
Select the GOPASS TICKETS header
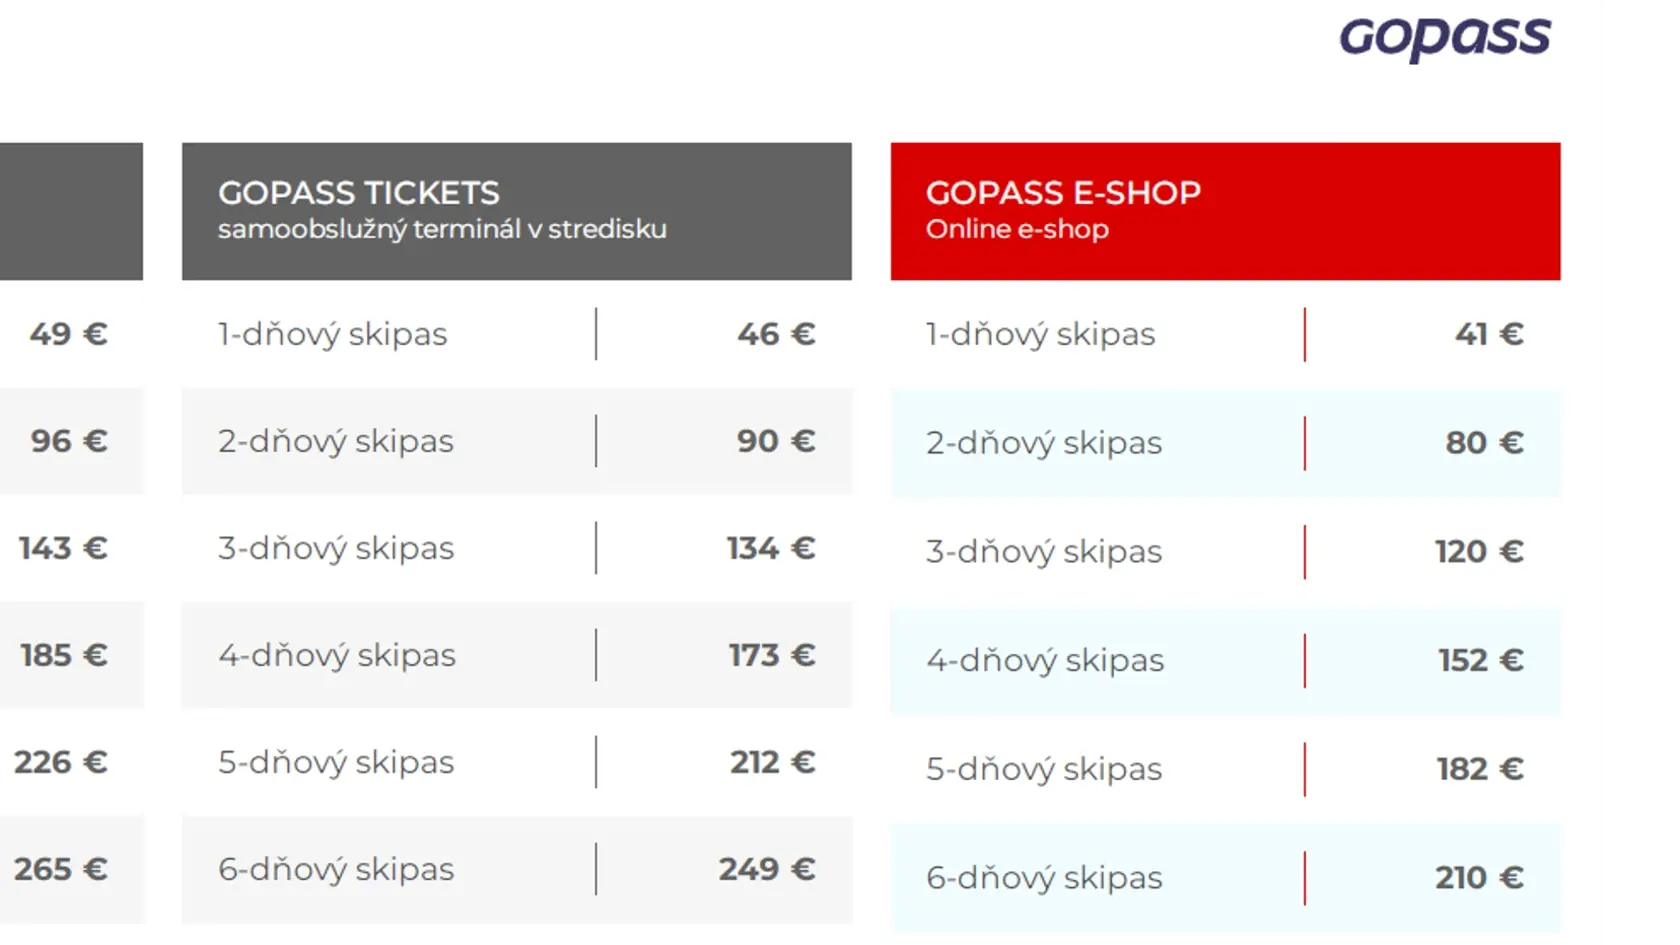pos(517,211)
